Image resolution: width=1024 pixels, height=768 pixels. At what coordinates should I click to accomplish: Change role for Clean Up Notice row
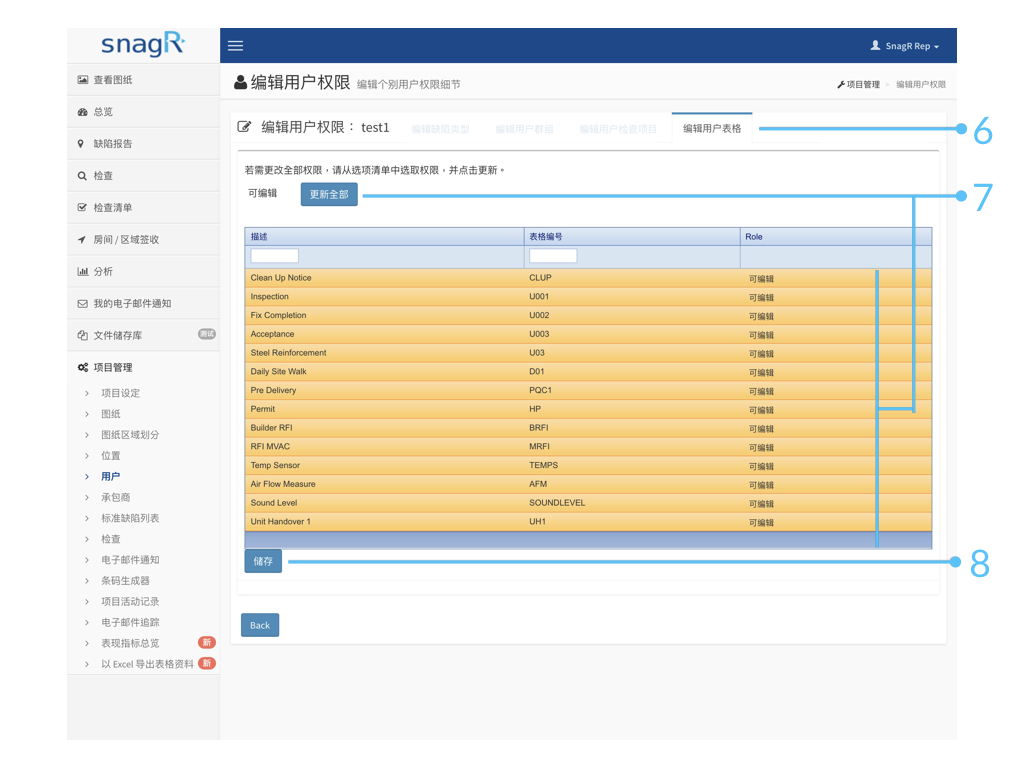click(x=761, y=279)
